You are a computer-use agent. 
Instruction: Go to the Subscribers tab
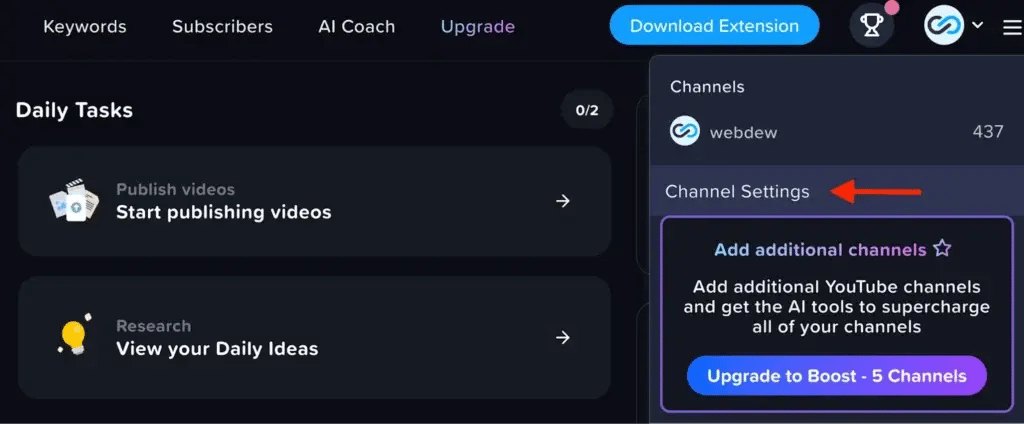[x=222, y=27]
